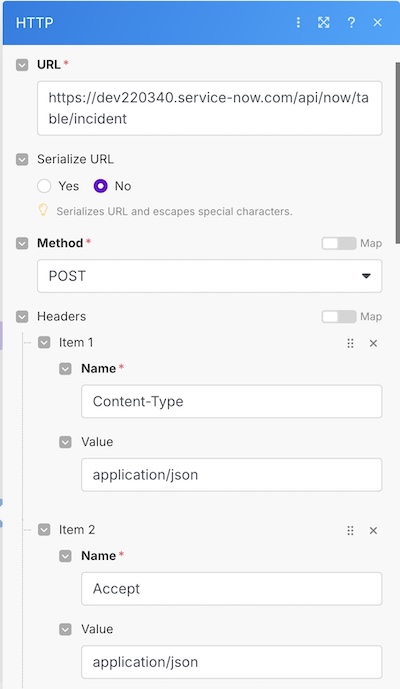Collapse header Item 2

click(x=44, y=529)
